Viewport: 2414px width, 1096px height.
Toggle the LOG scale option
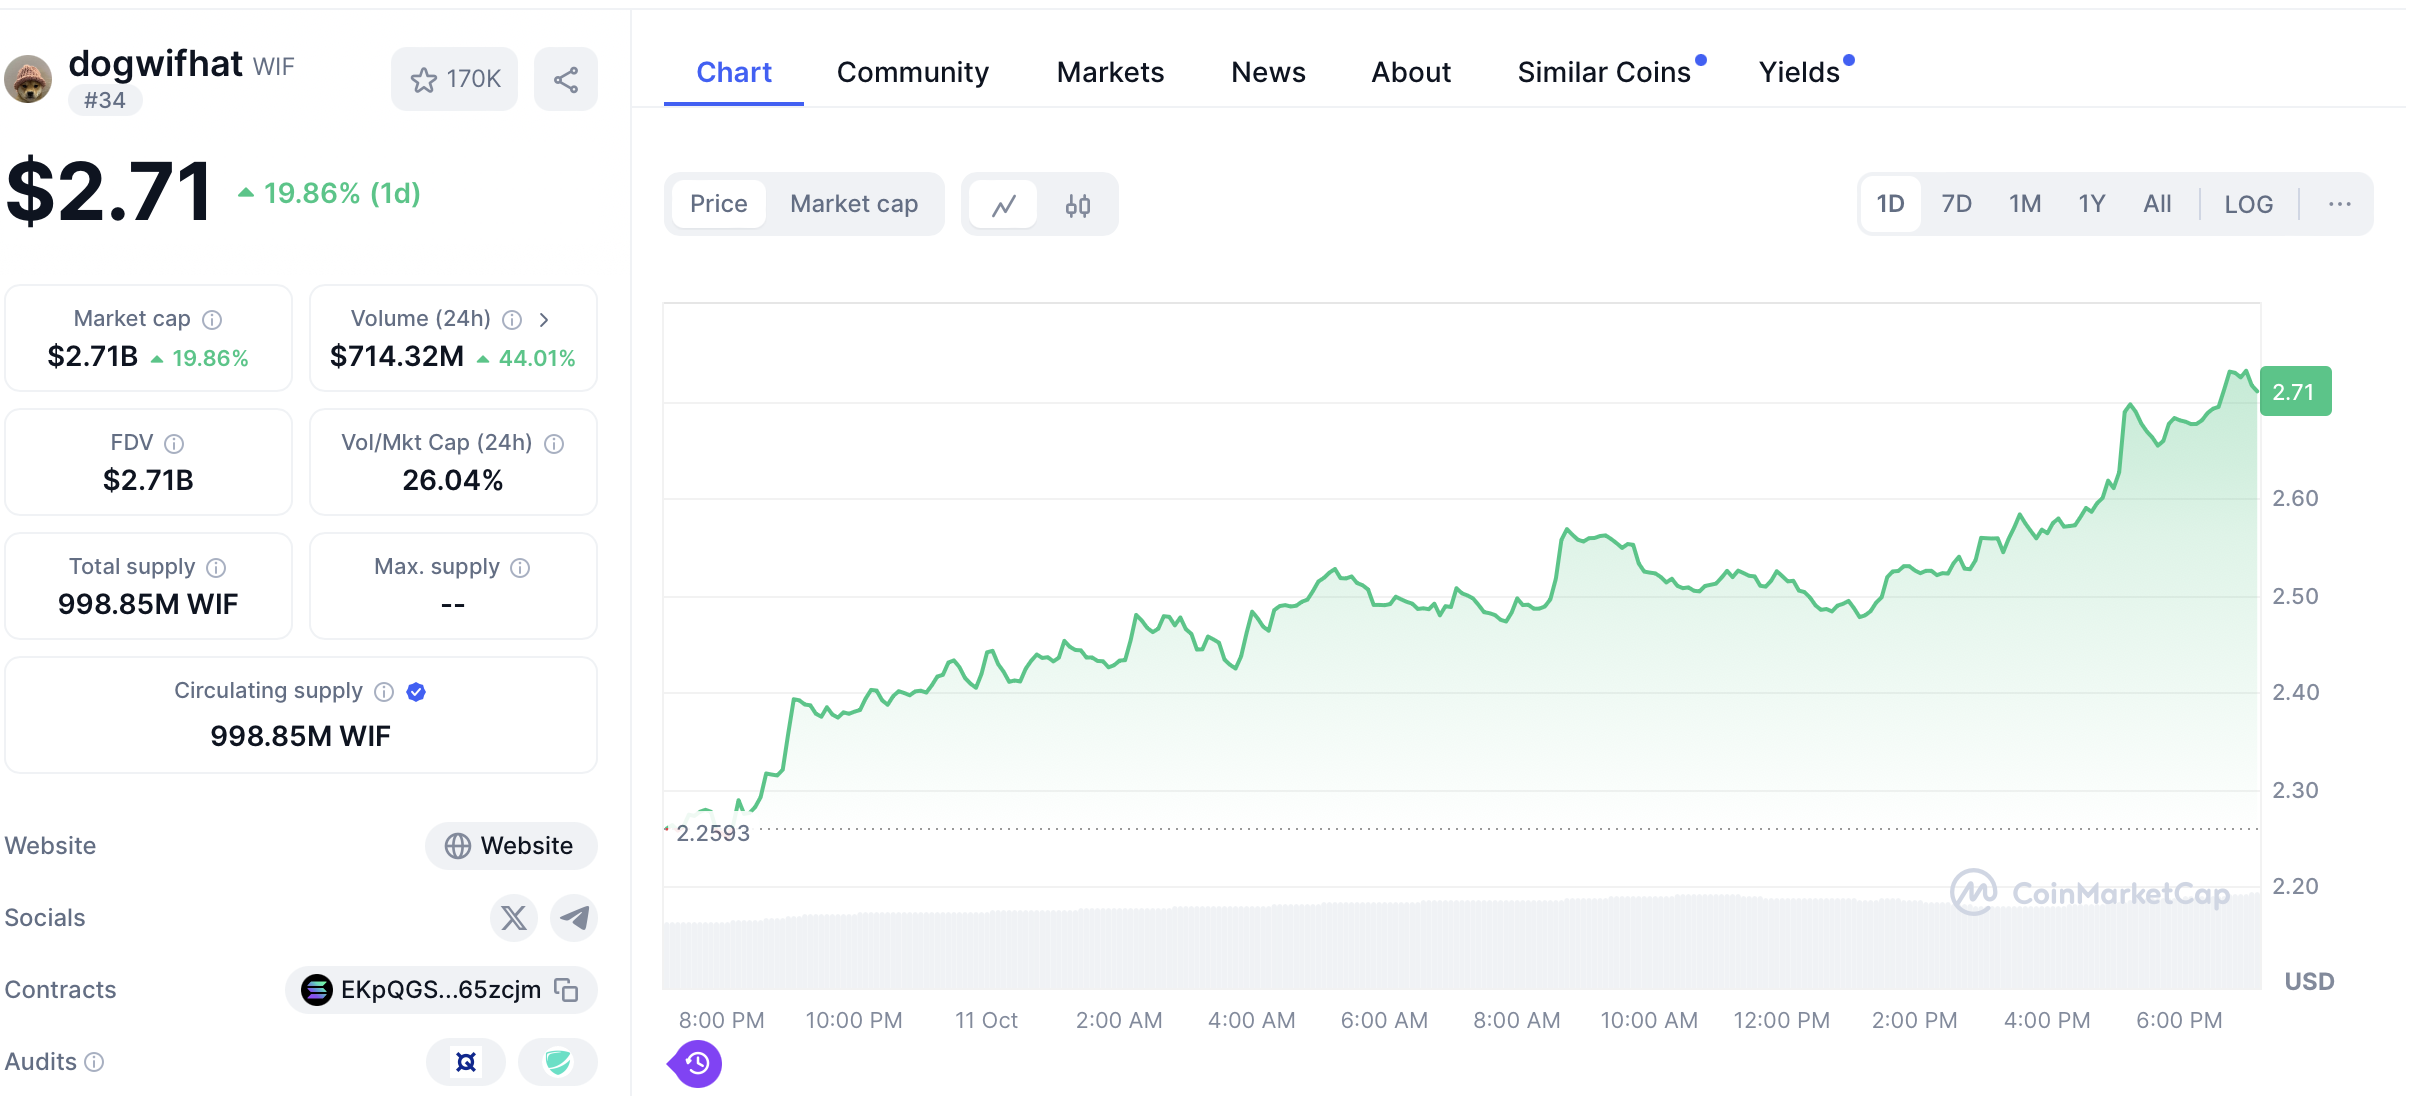tap(2248, 205)
